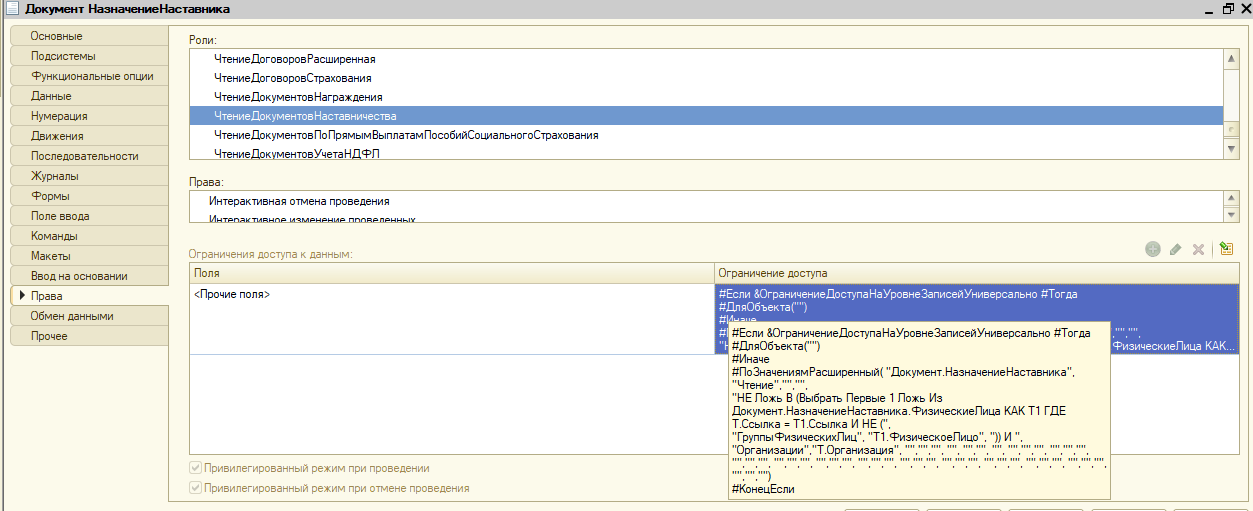Select role ЧтениеДокументовУчетаНДФЛ
1253x511 pixels.
706,153
